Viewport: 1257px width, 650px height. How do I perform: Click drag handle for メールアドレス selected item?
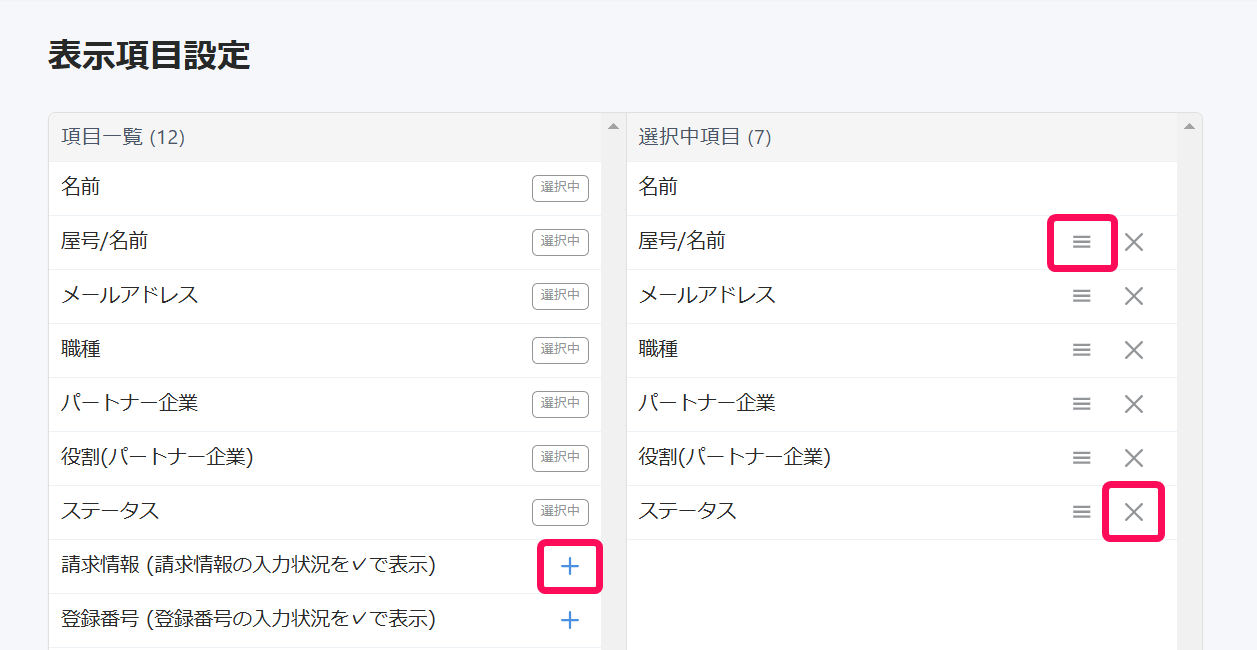click(1082, 296)
